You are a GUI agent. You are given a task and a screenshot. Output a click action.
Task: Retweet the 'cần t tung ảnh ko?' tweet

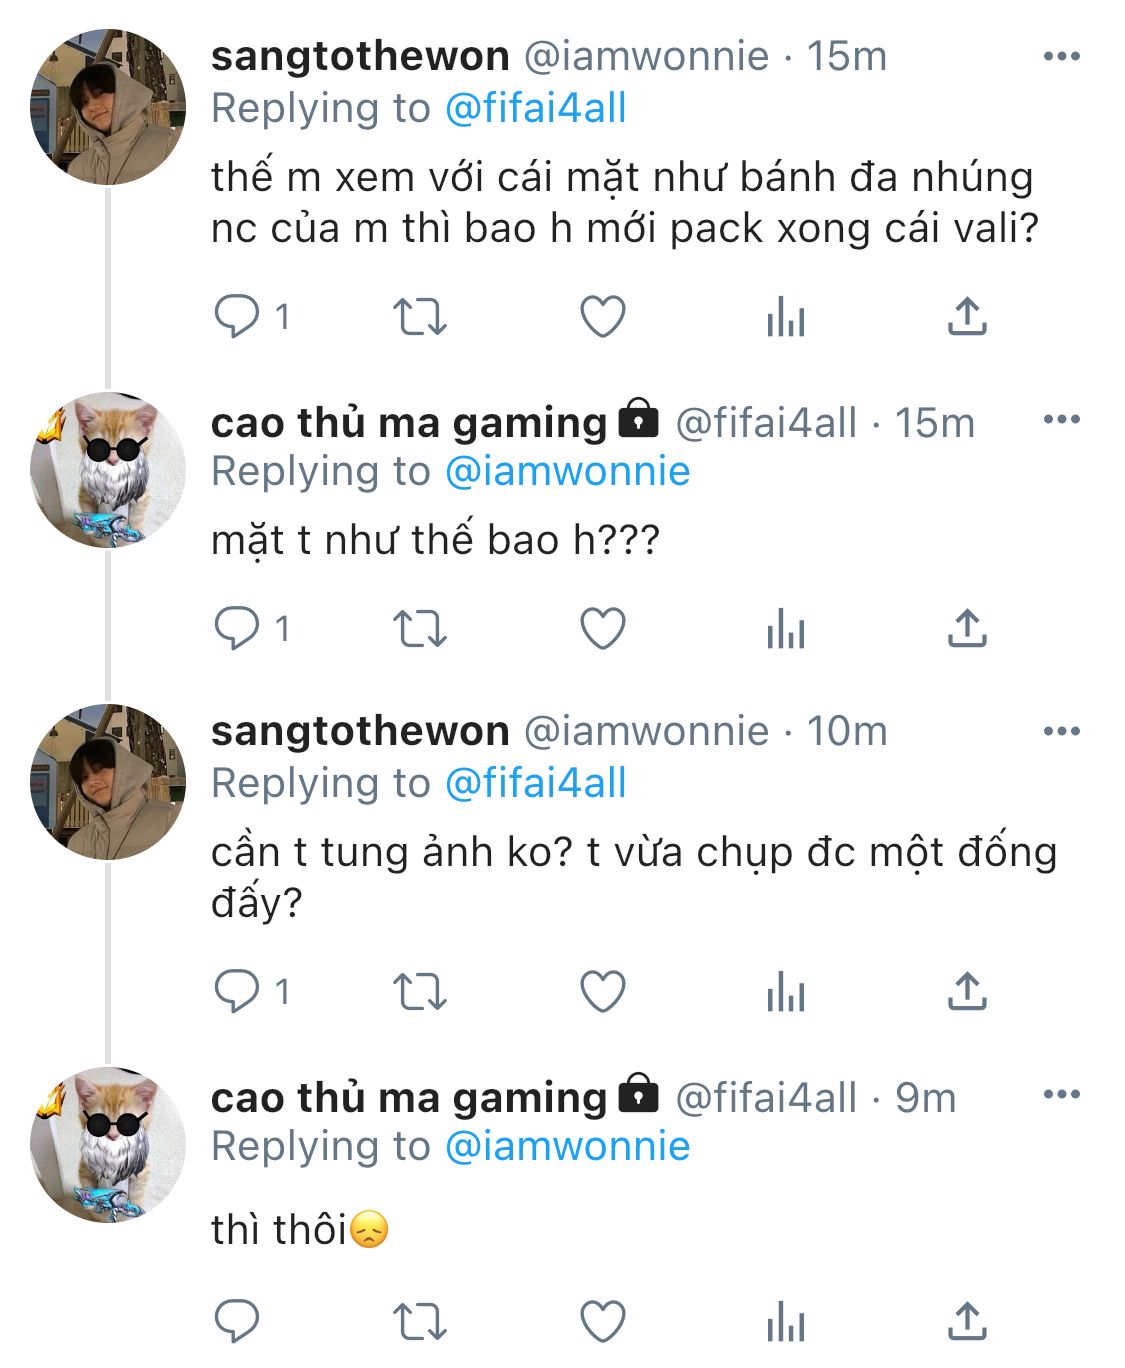pos(420,992)
